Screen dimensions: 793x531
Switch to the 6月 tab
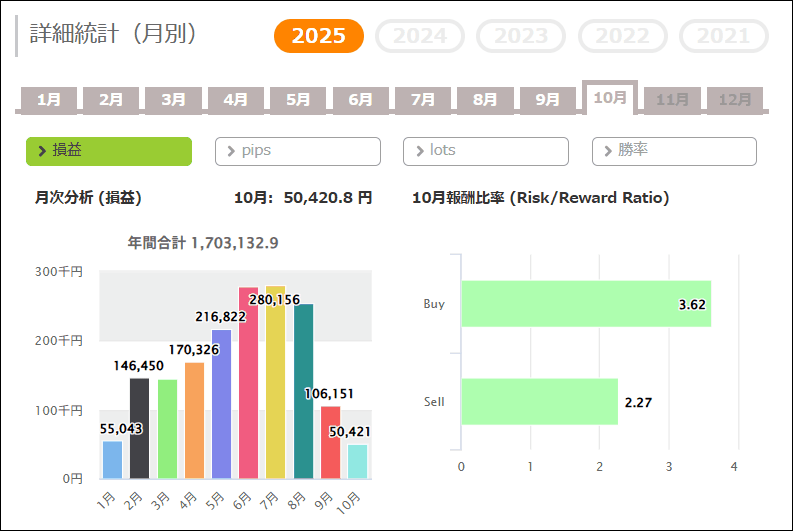click(360, 100)
